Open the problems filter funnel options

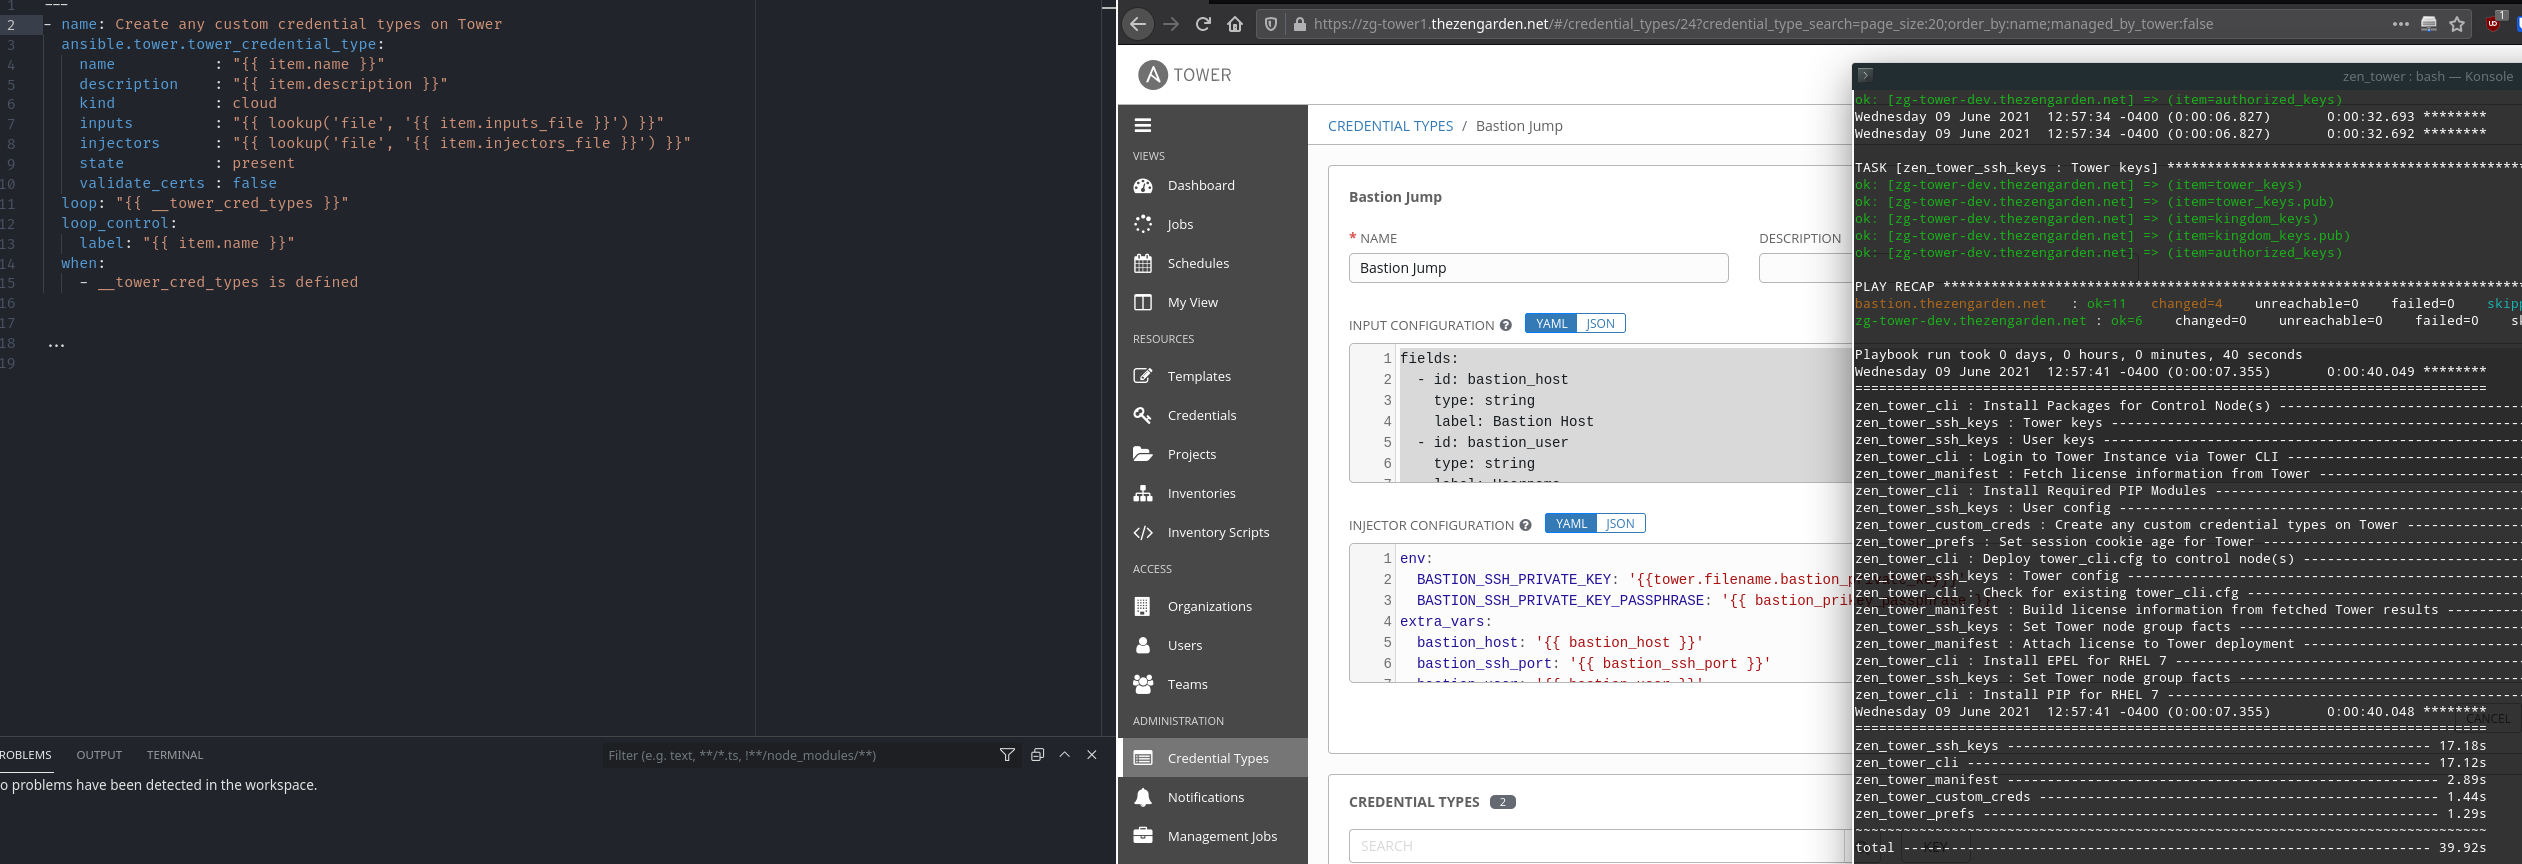click(1007, 755)
